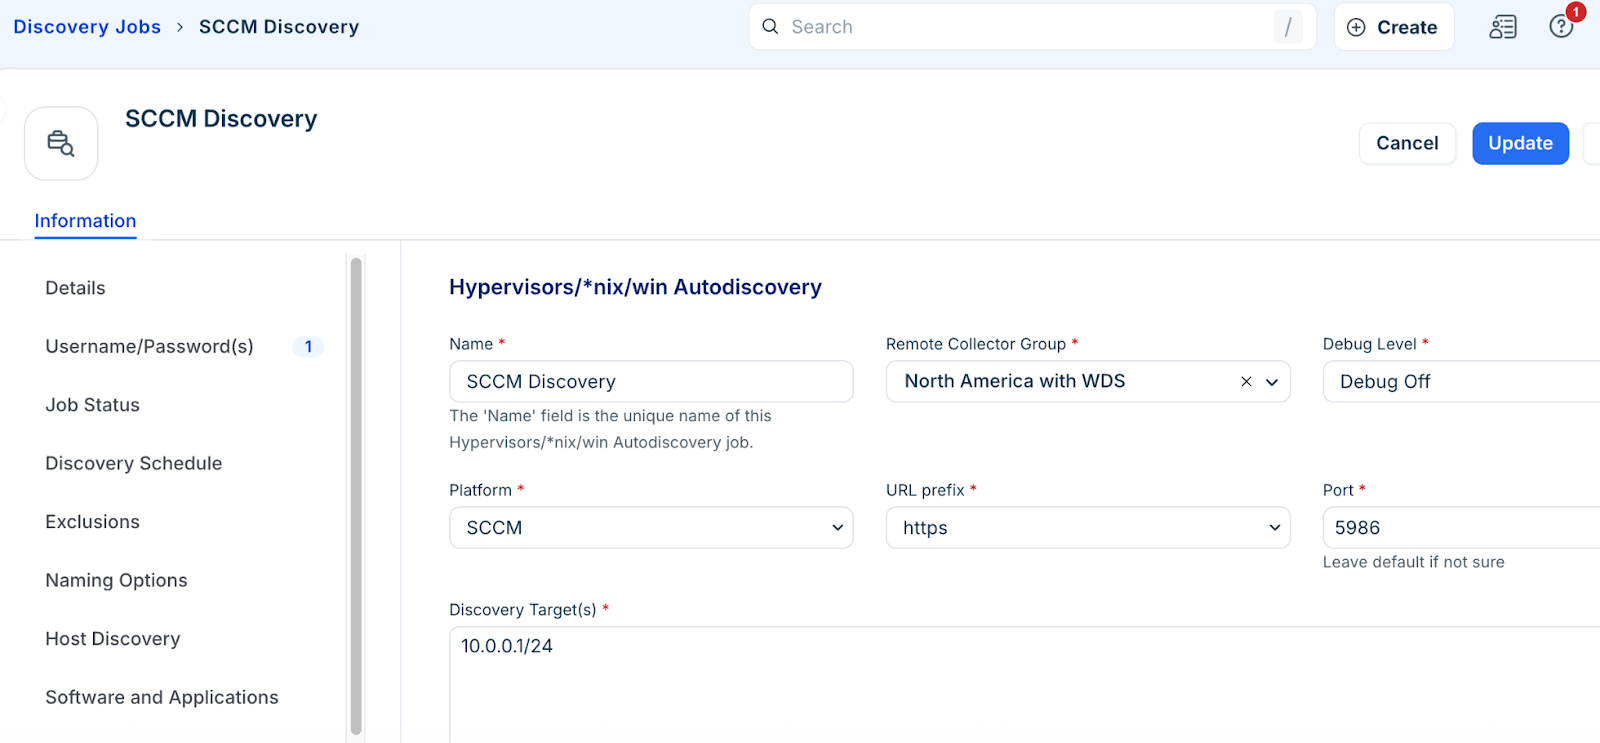Click the Username/Password count badge
This screenshot has width=1600, height=743.
coord(308,347)
